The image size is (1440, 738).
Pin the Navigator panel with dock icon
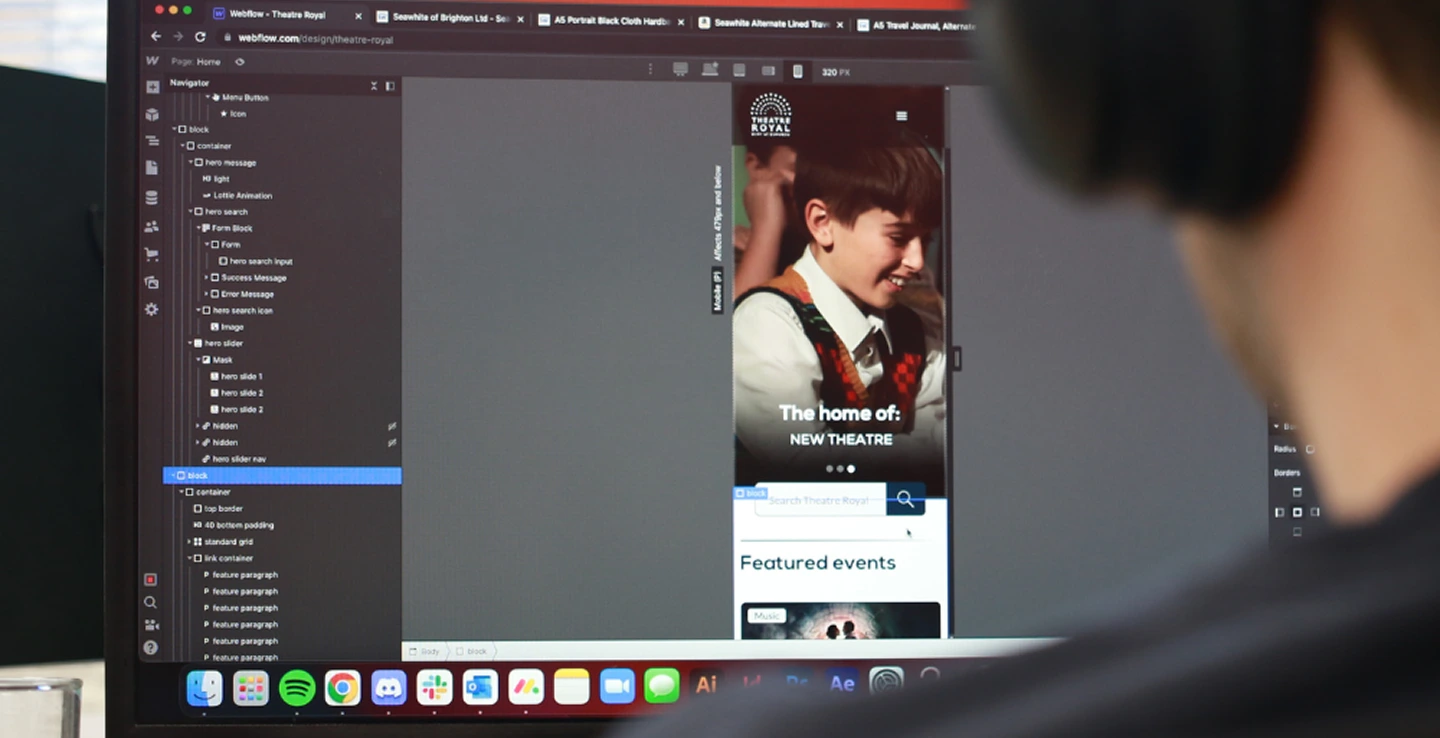click(390, 85)
